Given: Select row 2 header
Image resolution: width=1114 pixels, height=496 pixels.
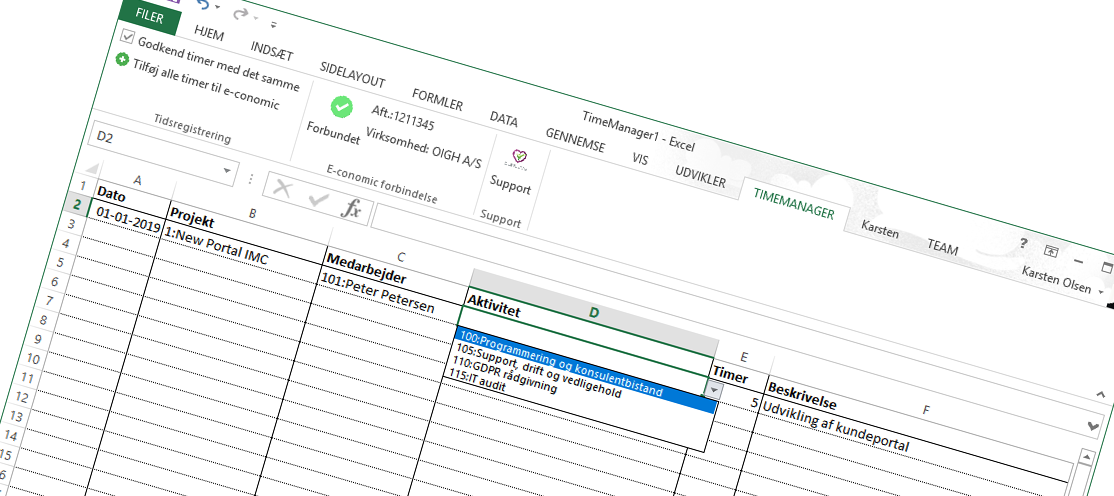Looking at the screenshot, I should point(75,205).
